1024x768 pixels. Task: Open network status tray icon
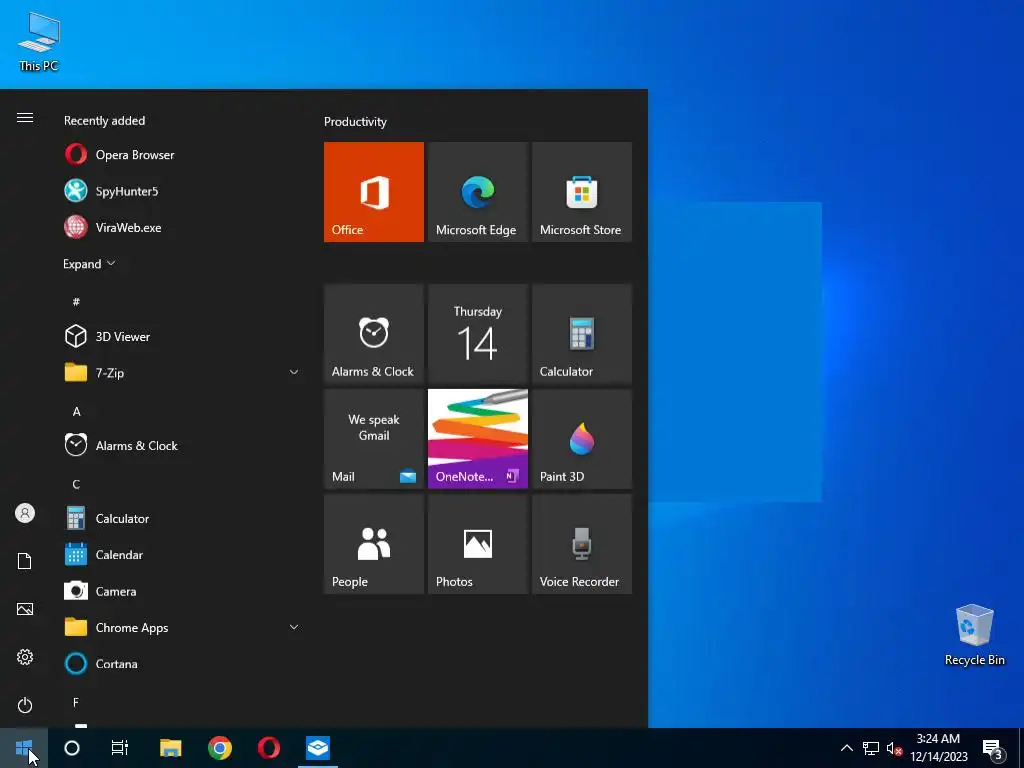point(871,748)
